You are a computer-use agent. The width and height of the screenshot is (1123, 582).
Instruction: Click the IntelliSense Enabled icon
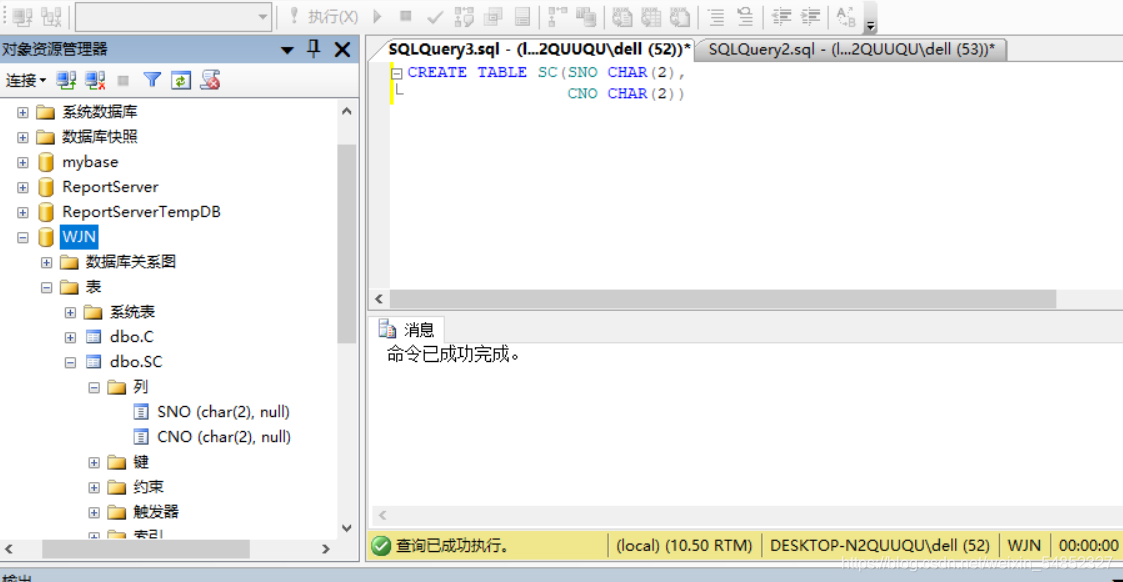pyautogui.click(x=523, y=16)
